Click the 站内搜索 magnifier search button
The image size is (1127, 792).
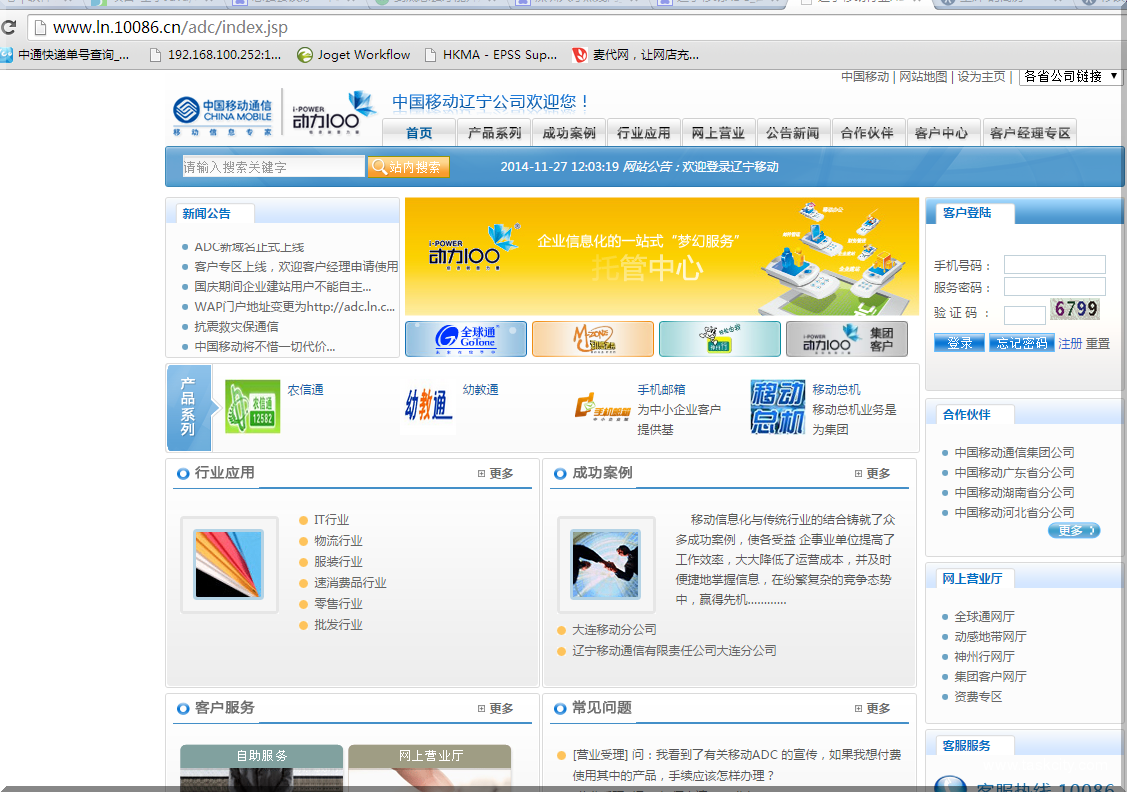[410, 166]
